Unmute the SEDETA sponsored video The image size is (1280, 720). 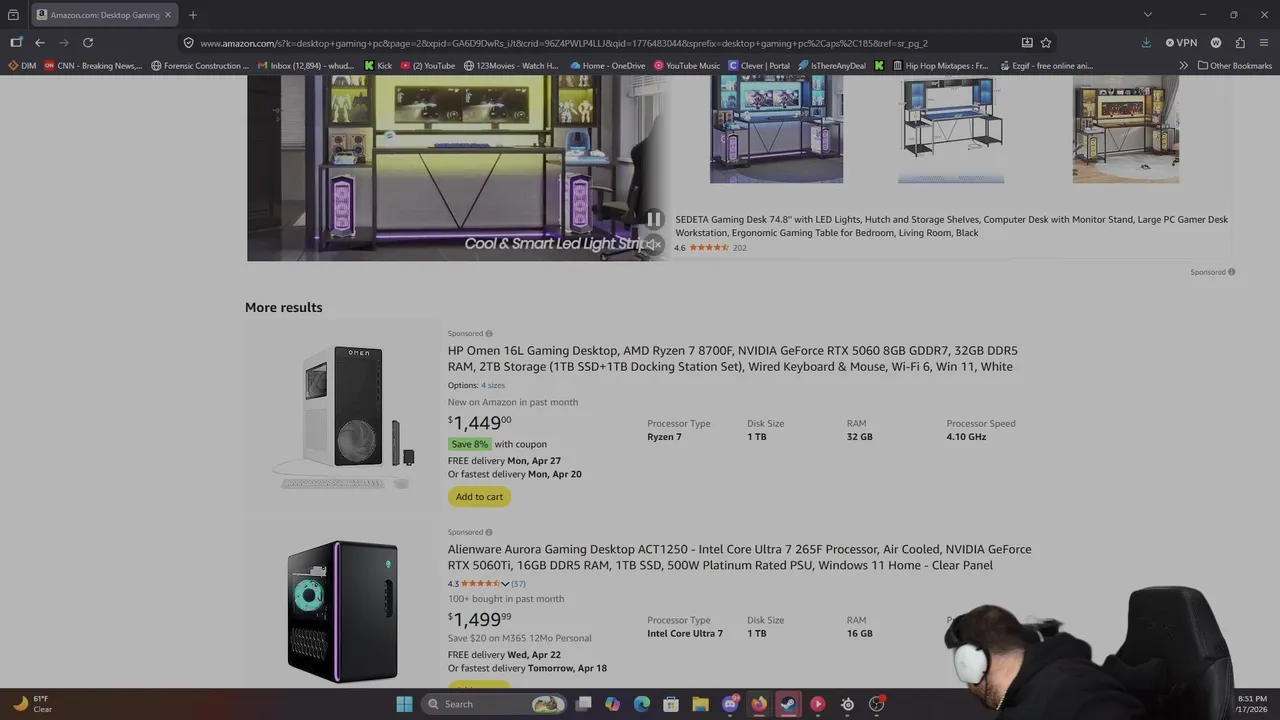653,244
